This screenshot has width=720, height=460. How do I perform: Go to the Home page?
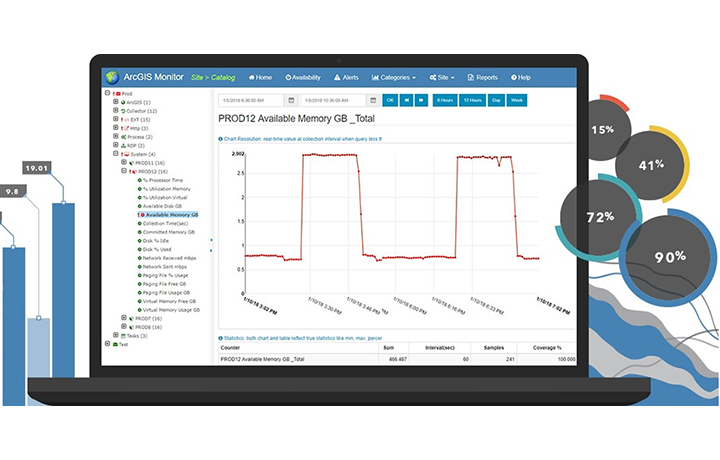click(260, 78)
